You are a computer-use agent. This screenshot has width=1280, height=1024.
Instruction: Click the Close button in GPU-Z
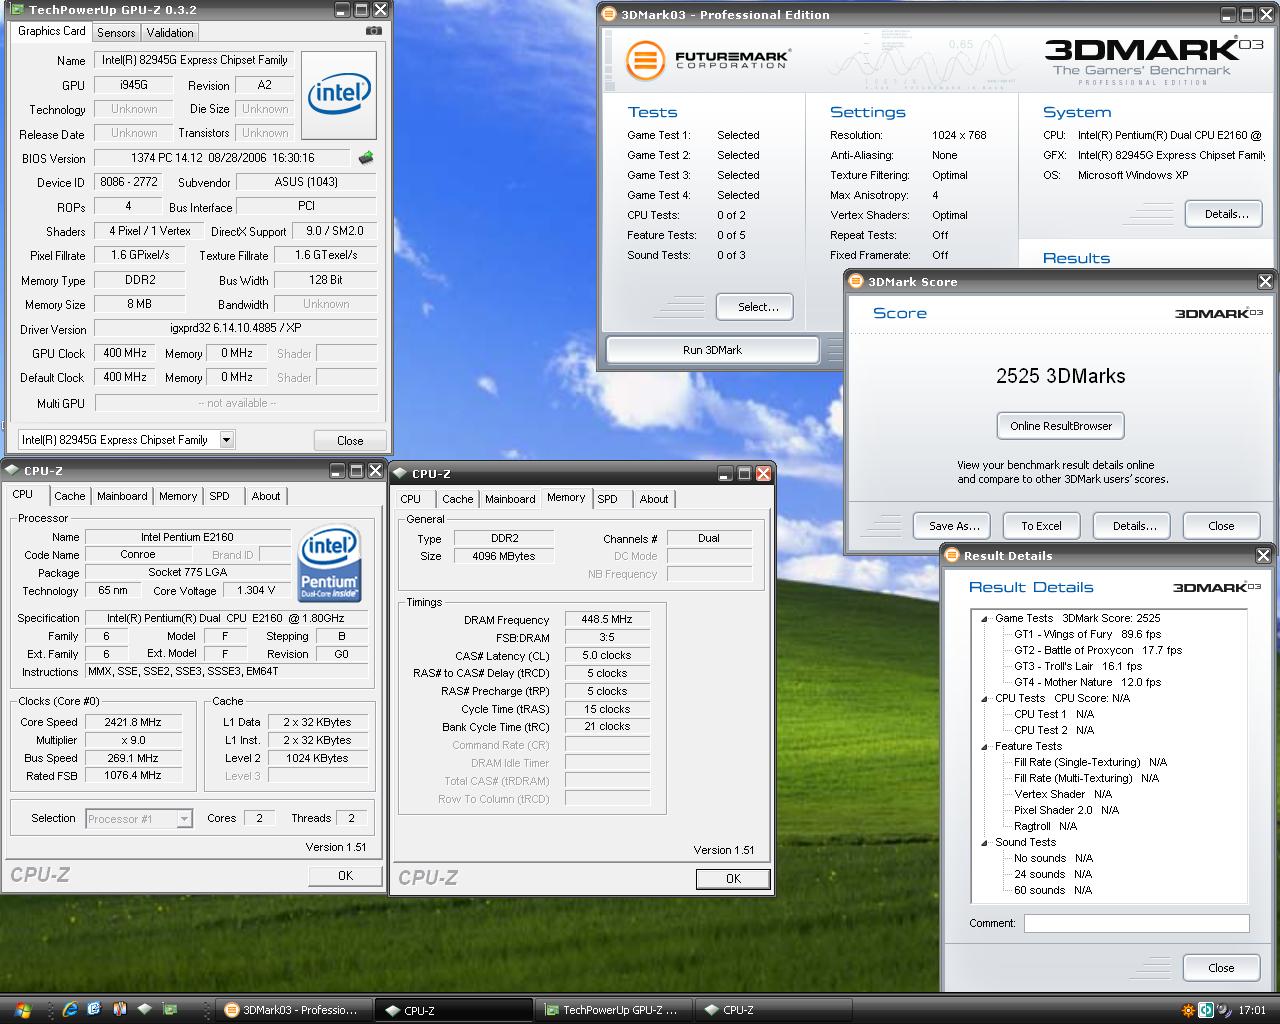pos(350,440)
